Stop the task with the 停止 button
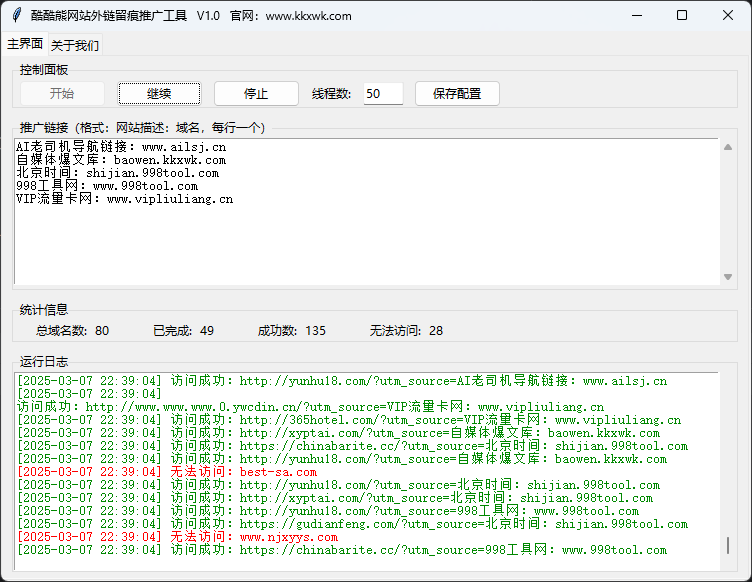This screenshot has width=752, height=582. coord(256,93)
